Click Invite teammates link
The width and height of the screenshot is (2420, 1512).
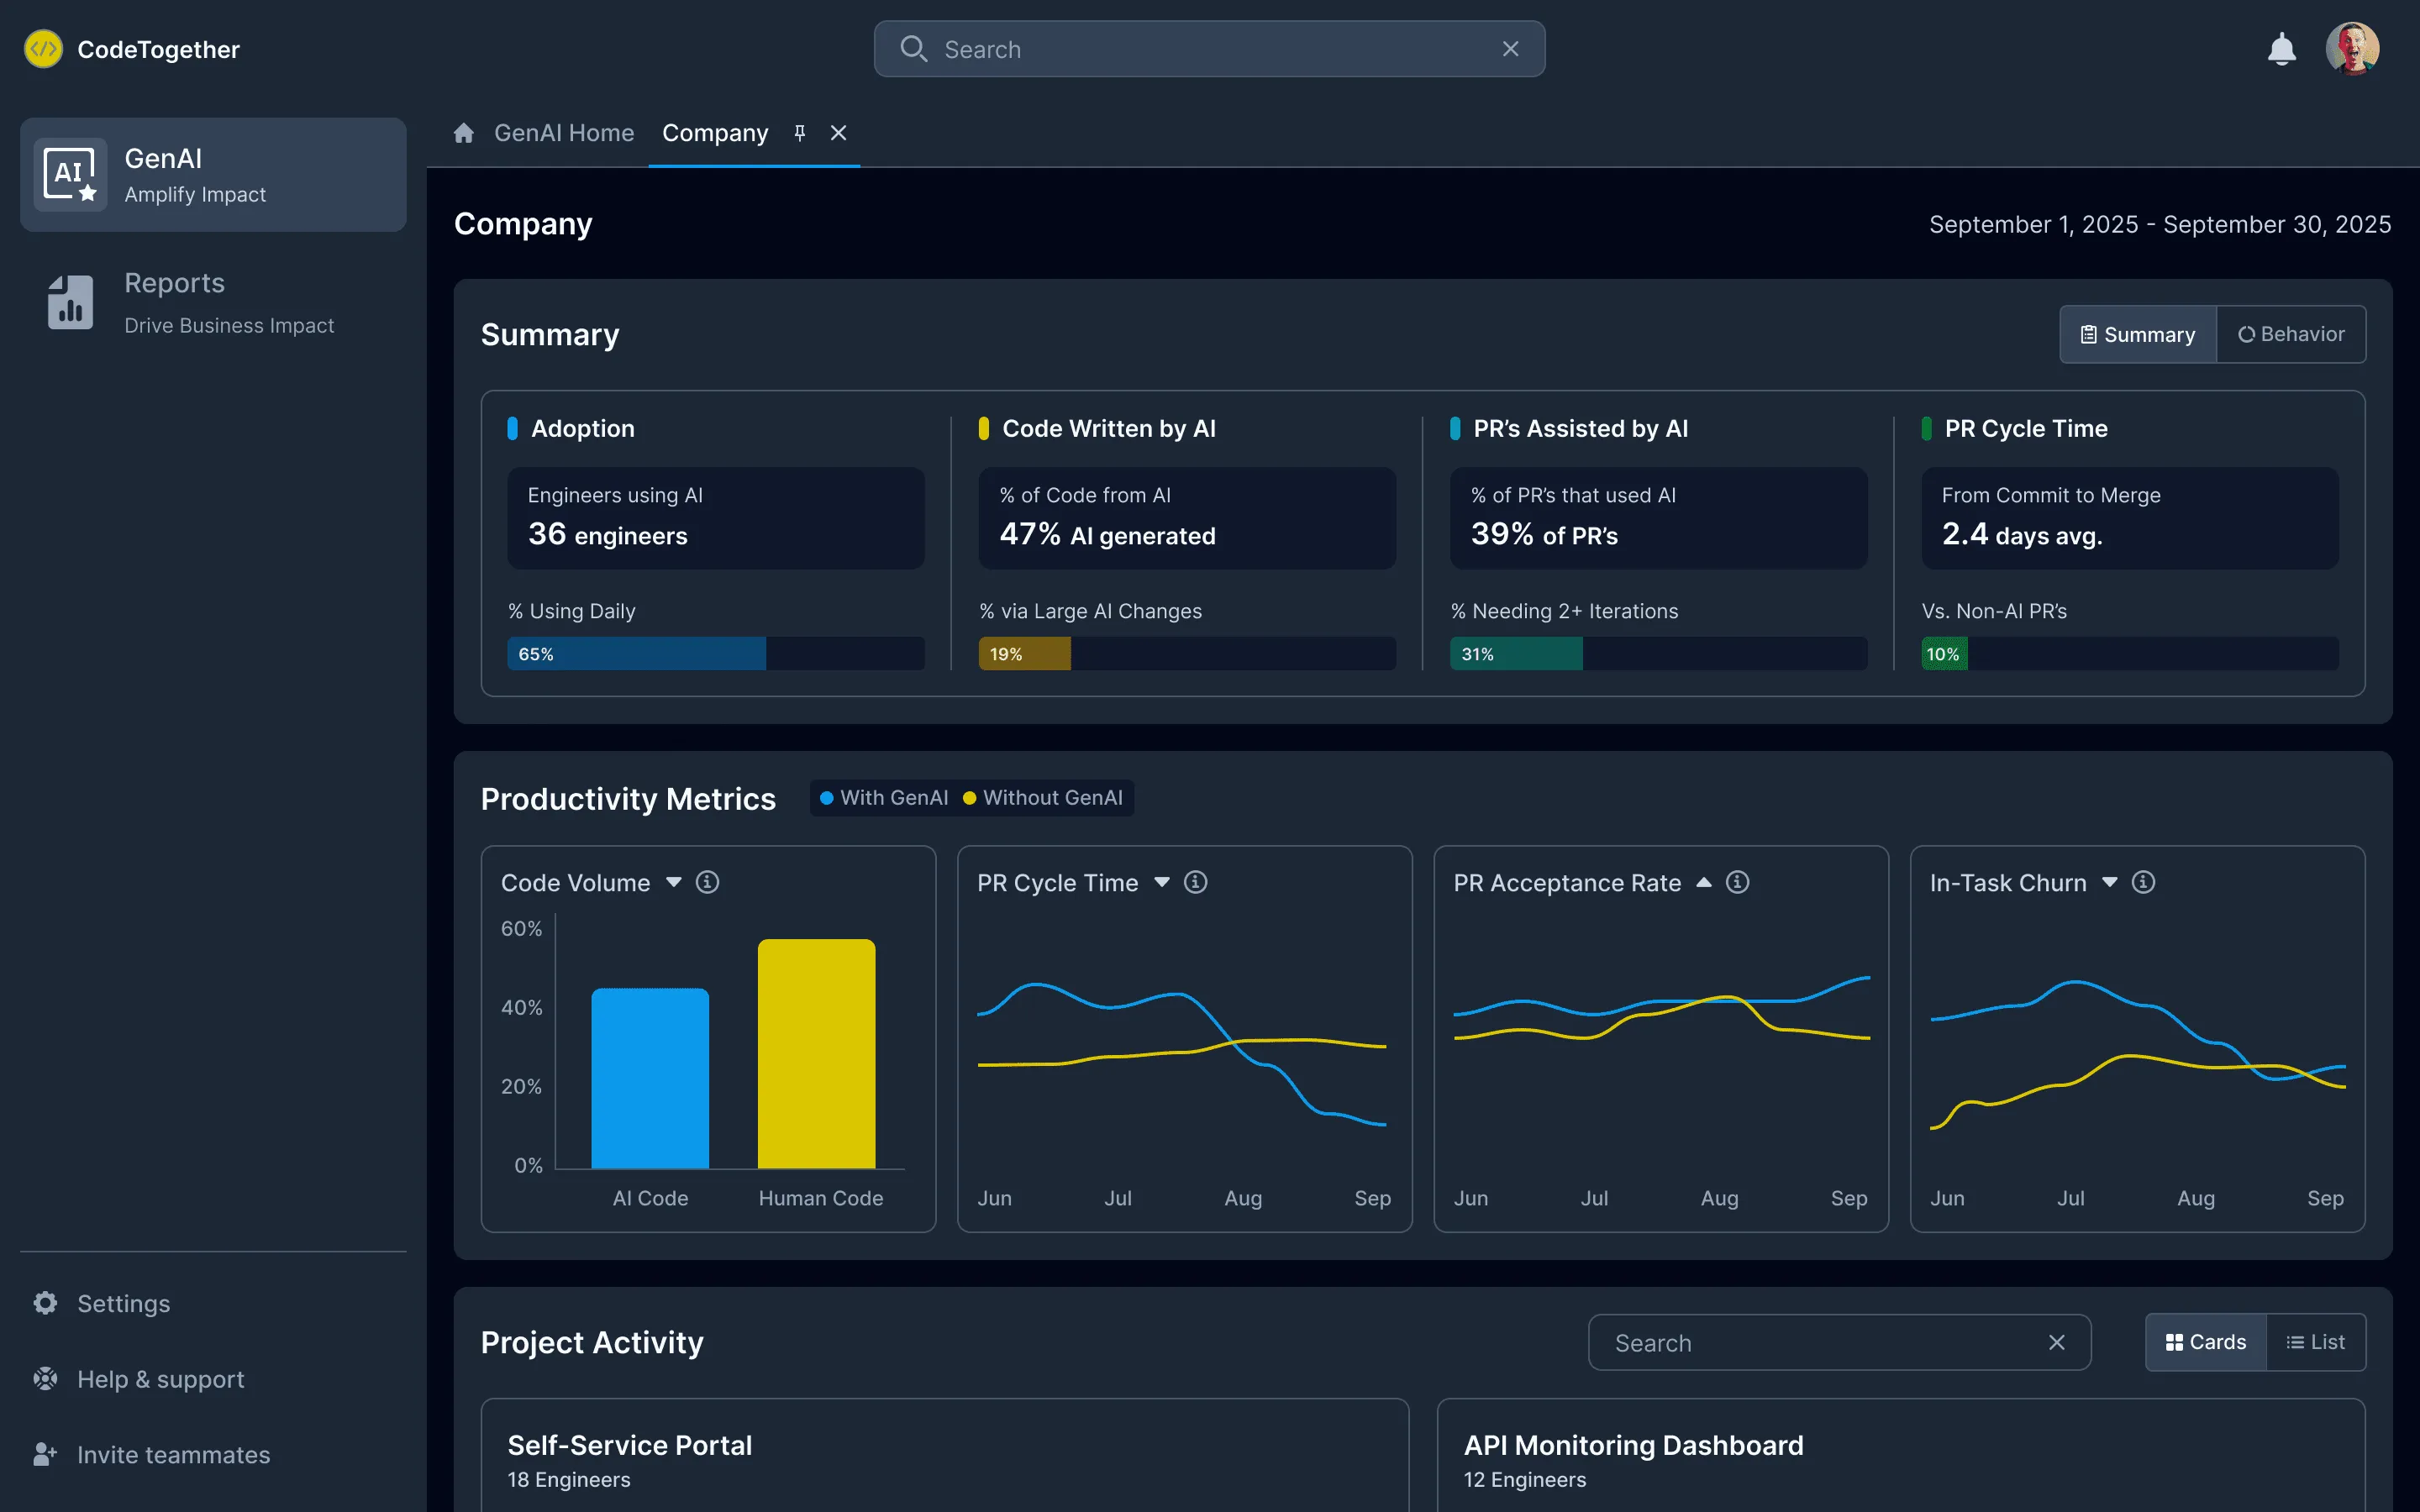173,1454
